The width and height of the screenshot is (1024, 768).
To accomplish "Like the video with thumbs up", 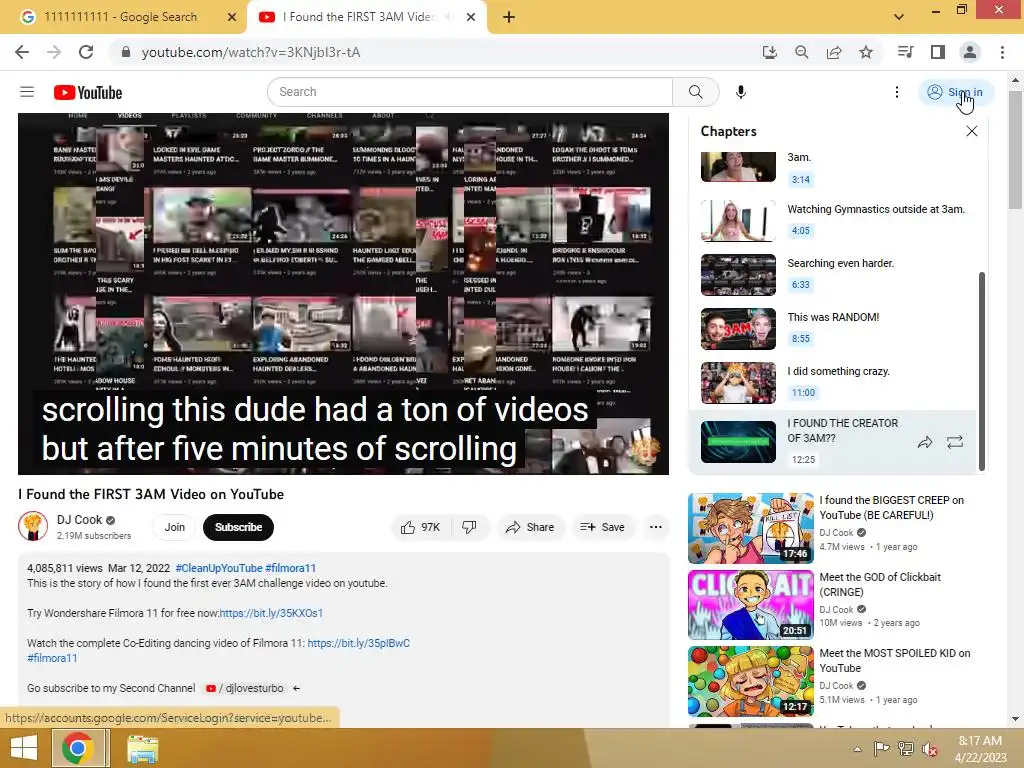I will click(x=421, y=527).
